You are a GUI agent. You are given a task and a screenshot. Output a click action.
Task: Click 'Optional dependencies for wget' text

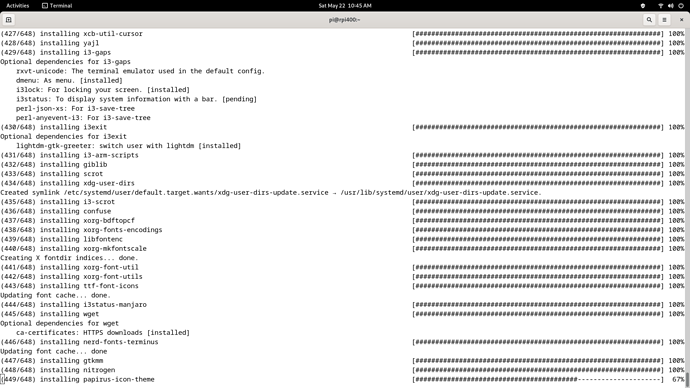[59, 323]
